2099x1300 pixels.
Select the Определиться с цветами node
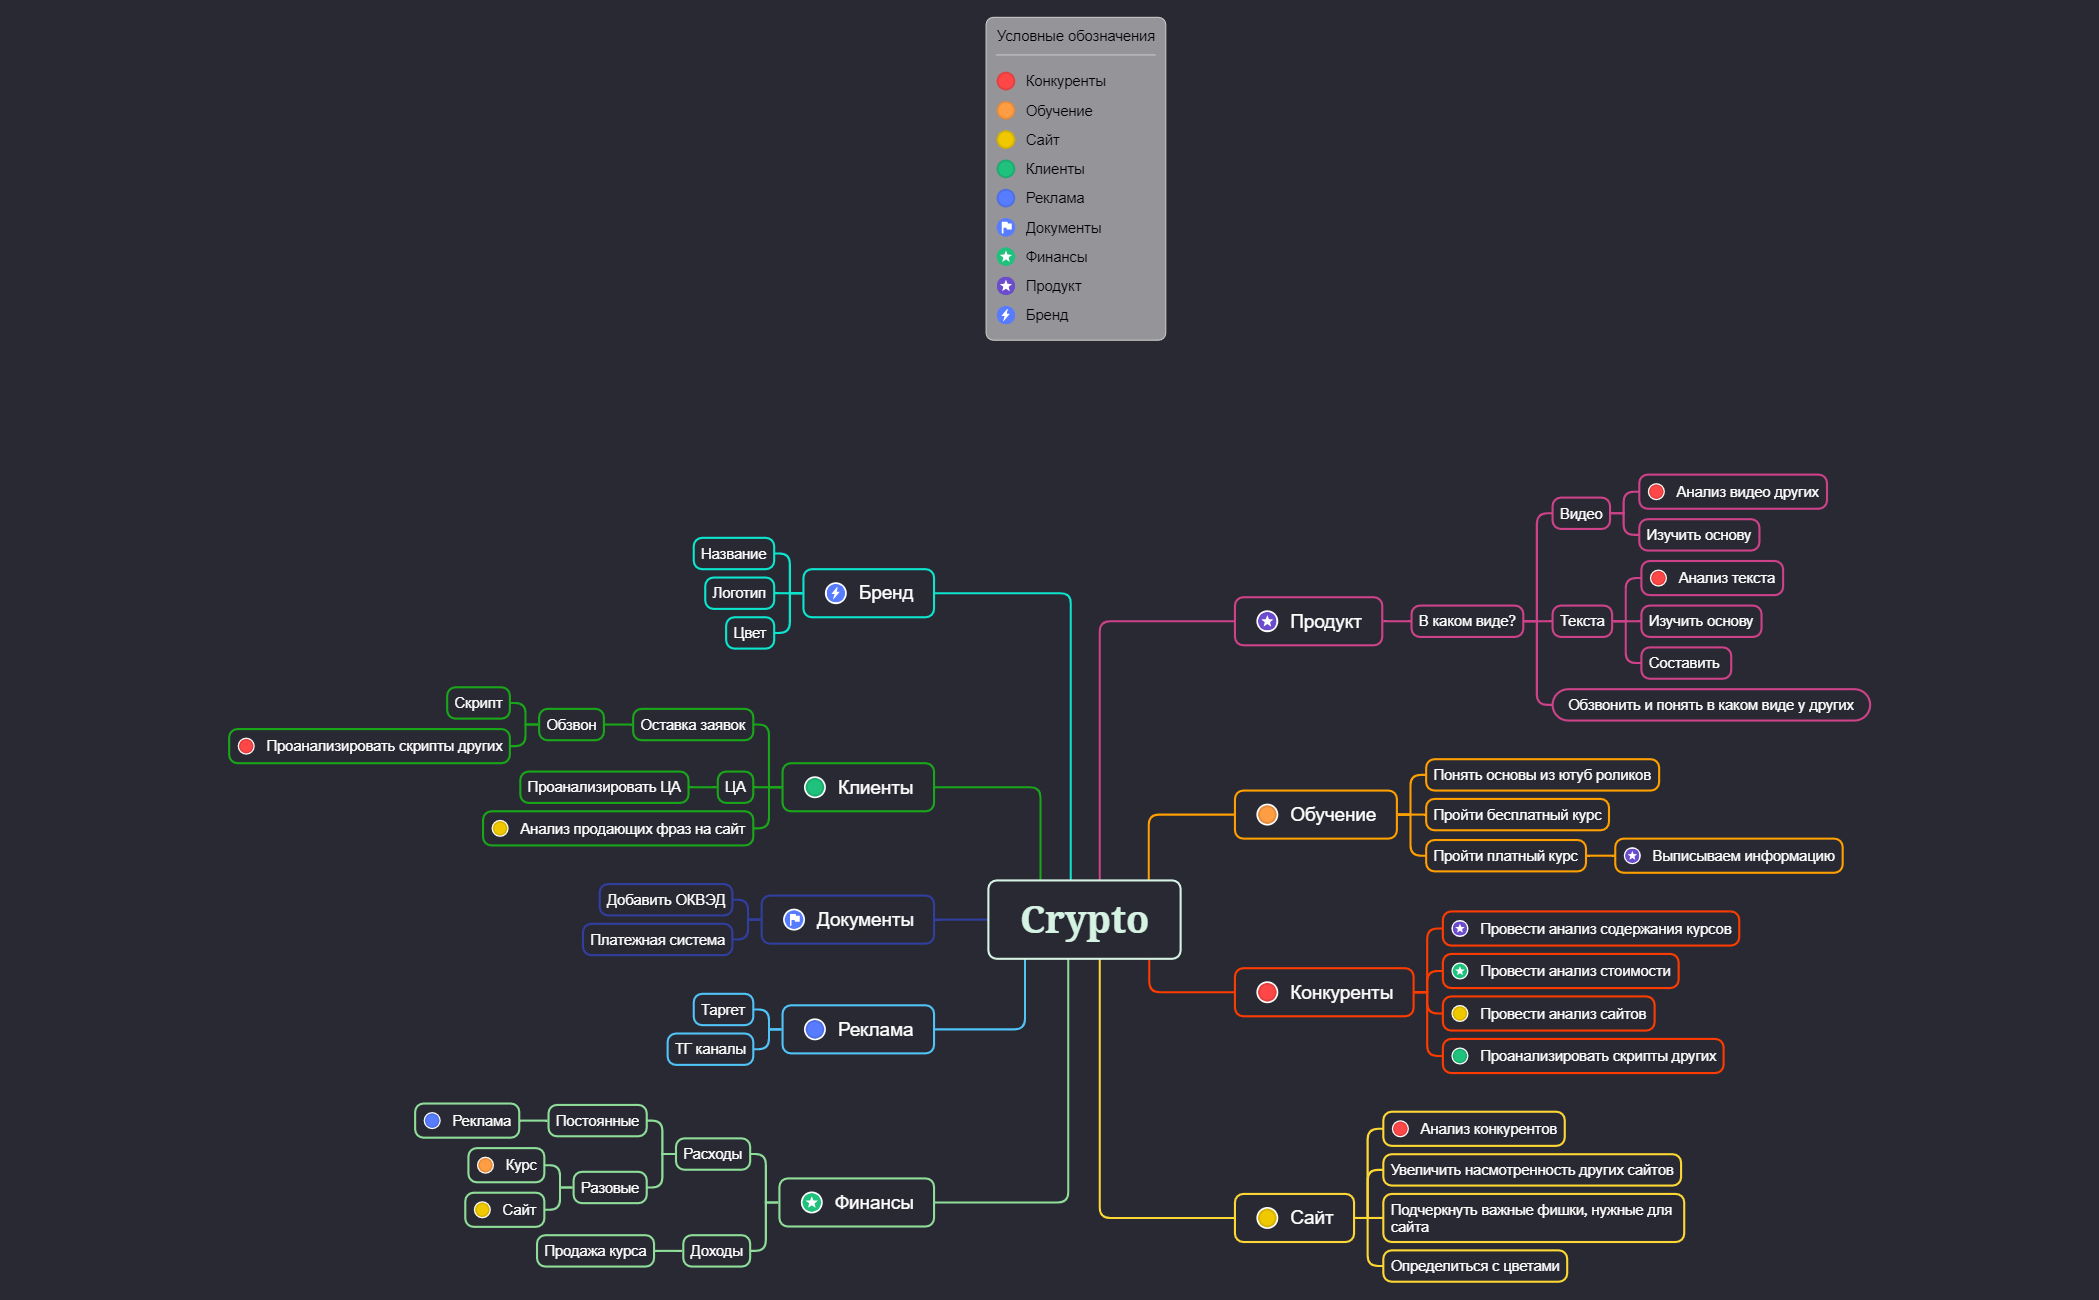click(x=1475, y=1266)
